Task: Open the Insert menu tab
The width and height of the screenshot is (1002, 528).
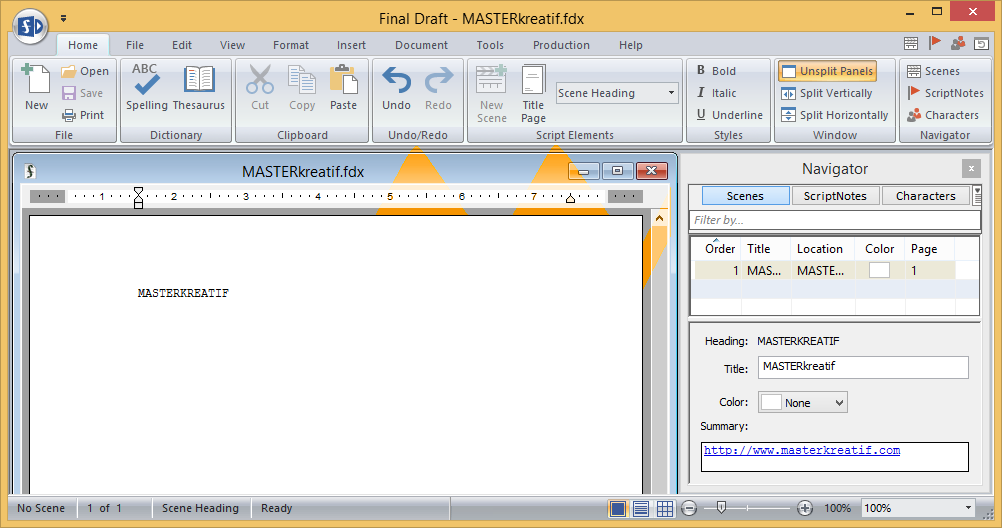Action: pos(351,45)
